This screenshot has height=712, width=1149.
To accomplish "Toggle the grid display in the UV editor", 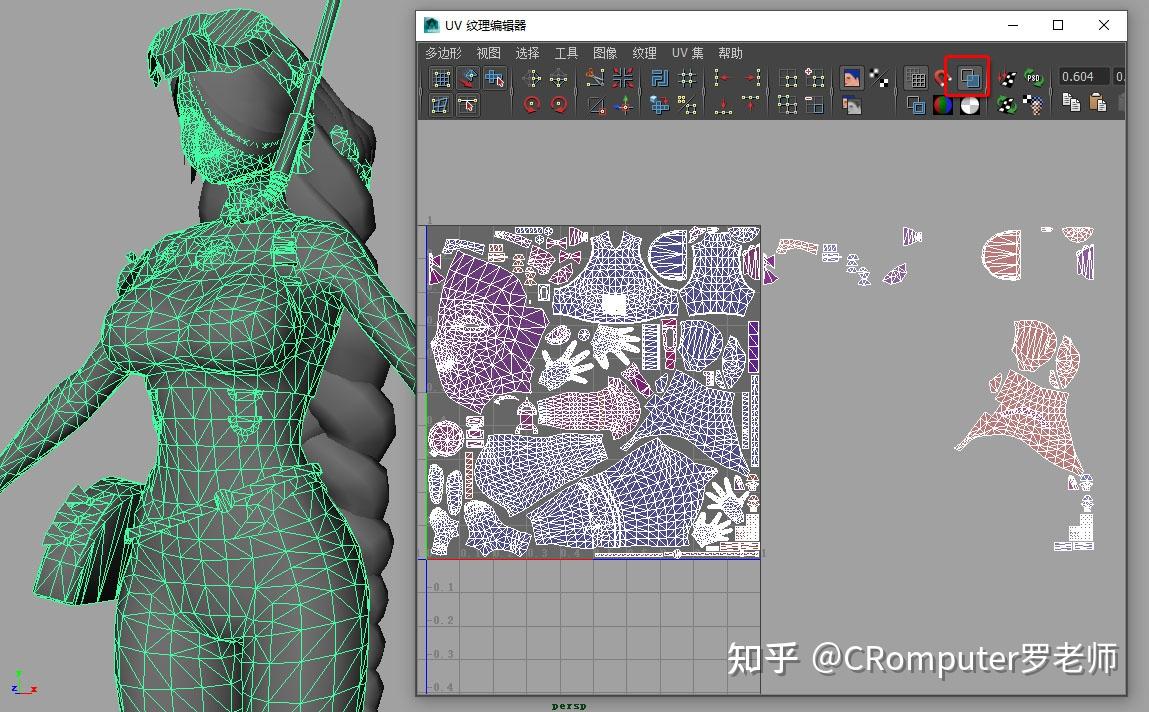I will pos(917,77).
